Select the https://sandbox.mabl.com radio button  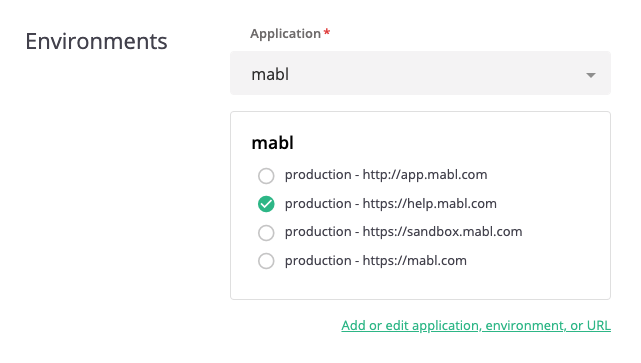(266, 233)
